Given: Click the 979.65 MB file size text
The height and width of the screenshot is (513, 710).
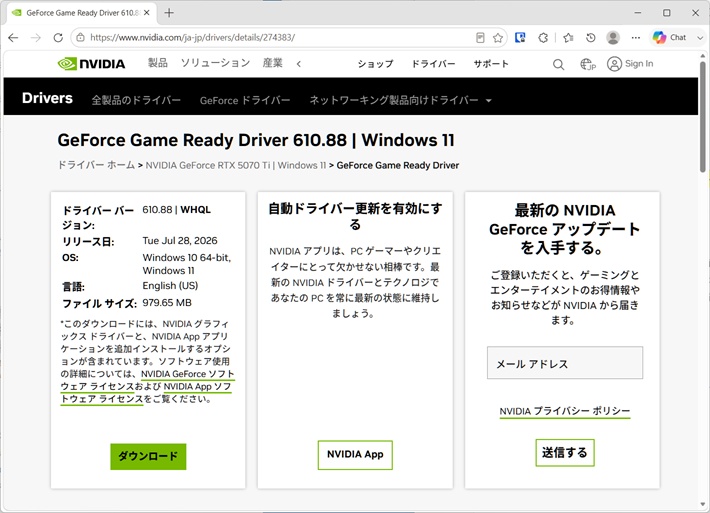Looking at the screenshot, I should (167, 302).
